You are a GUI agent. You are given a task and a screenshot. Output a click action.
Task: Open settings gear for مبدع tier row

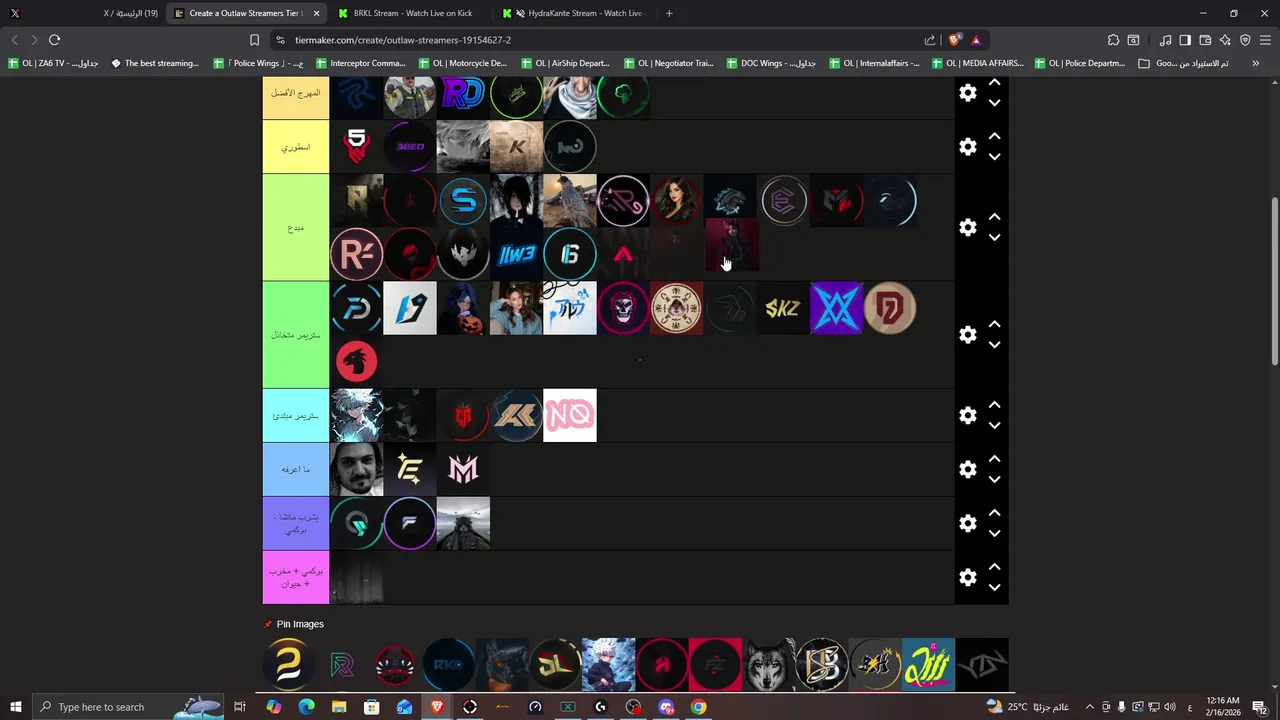[968, 228]
